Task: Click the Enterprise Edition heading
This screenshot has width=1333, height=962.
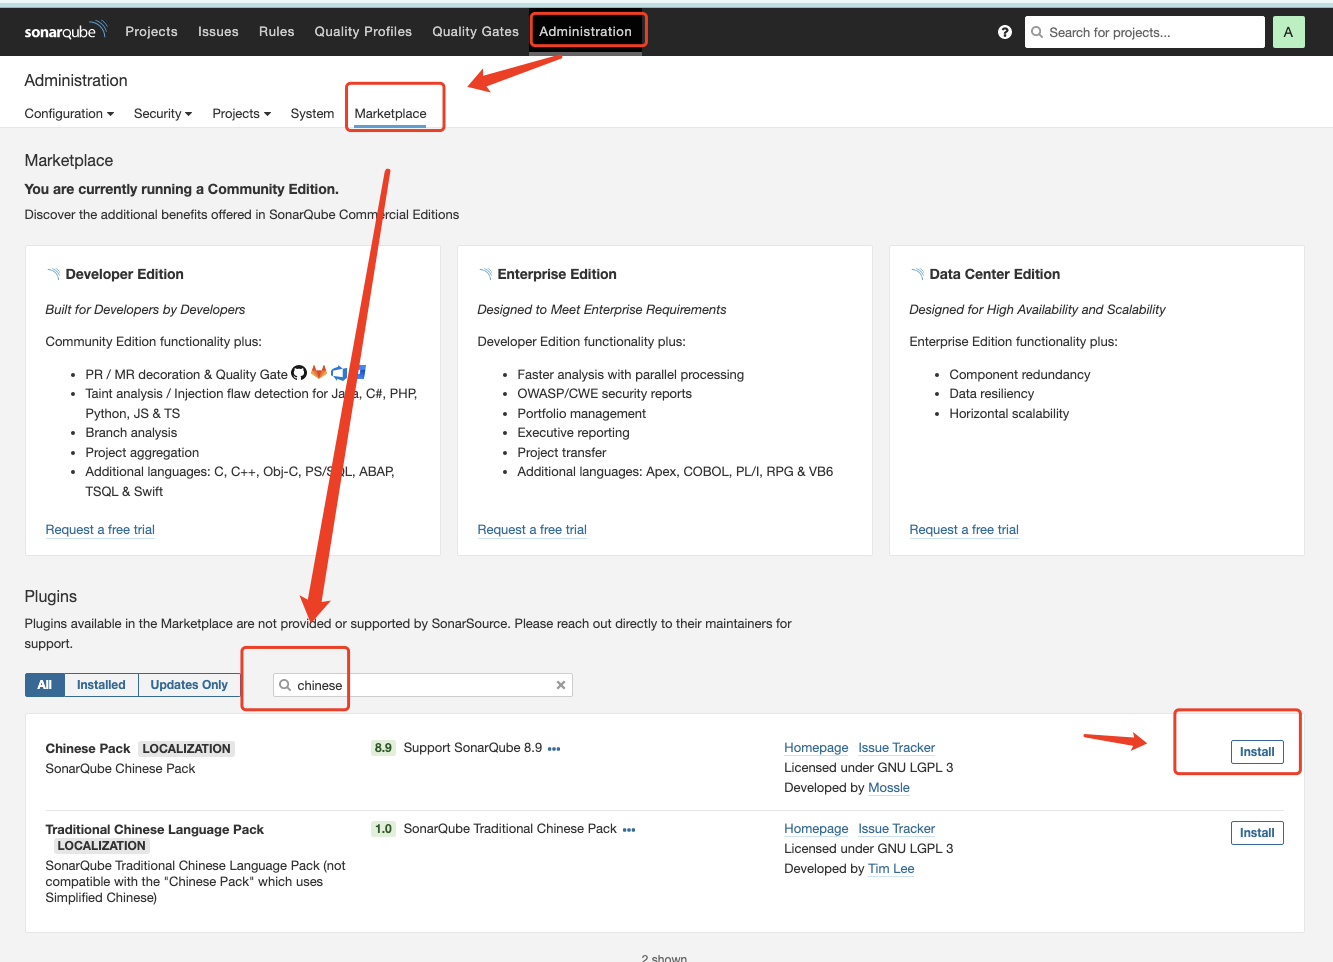Action: click(557, 274)
